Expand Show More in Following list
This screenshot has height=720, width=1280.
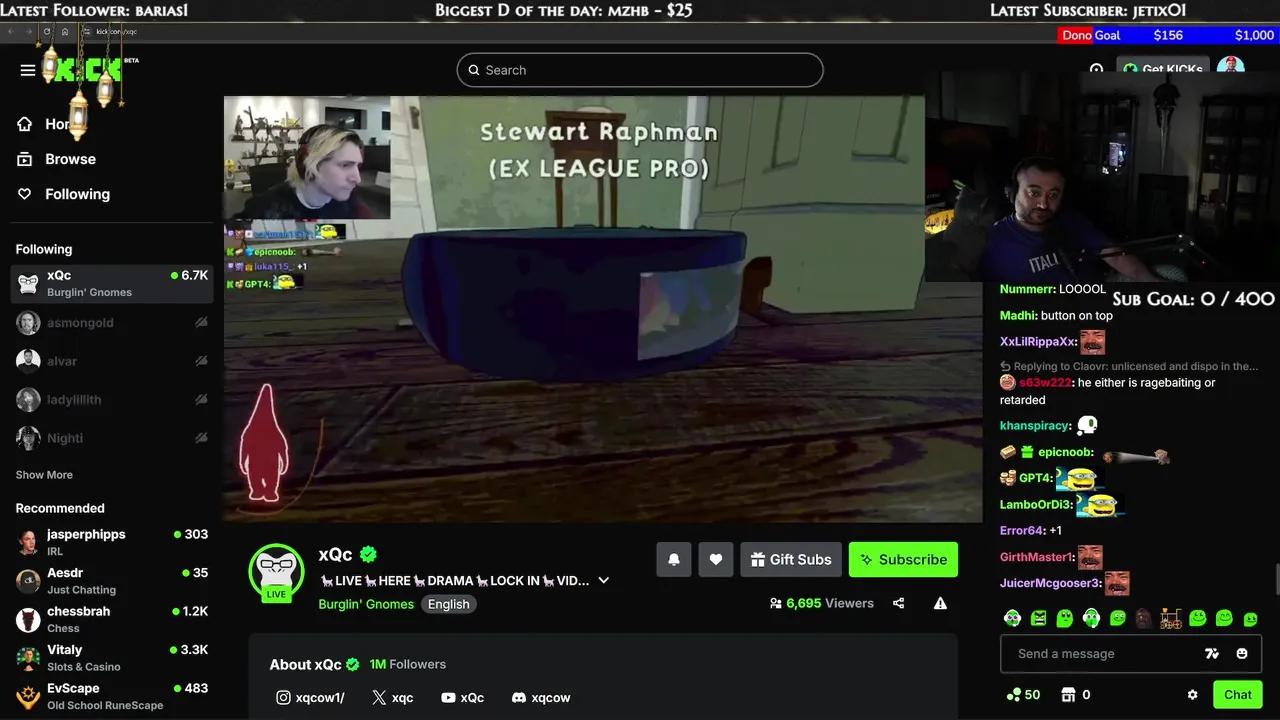point(44,475)
